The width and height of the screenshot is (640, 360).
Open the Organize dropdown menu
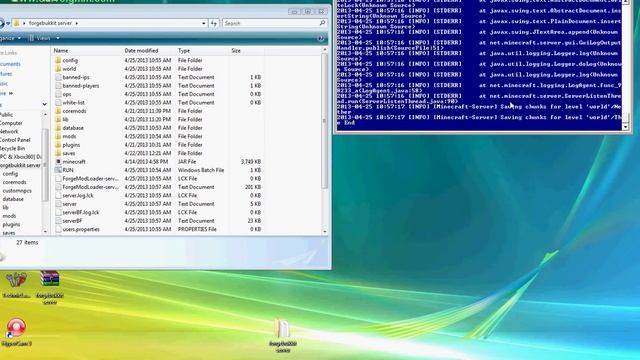[x=11, y=38]
